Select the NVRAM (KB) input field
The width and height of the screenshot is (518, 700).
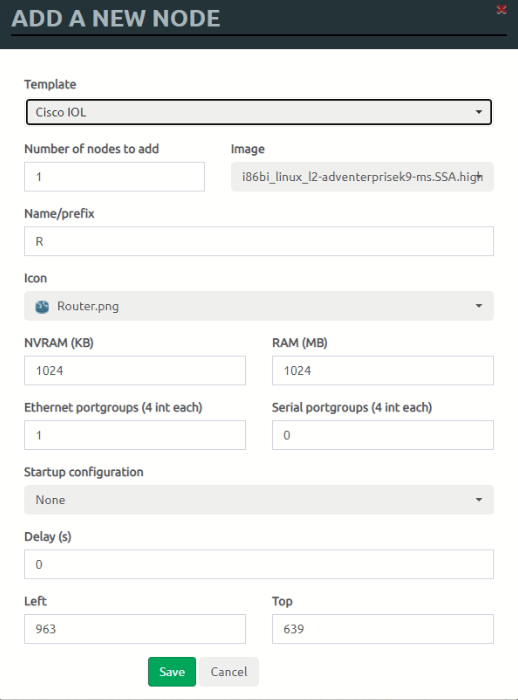coord(135,371)
